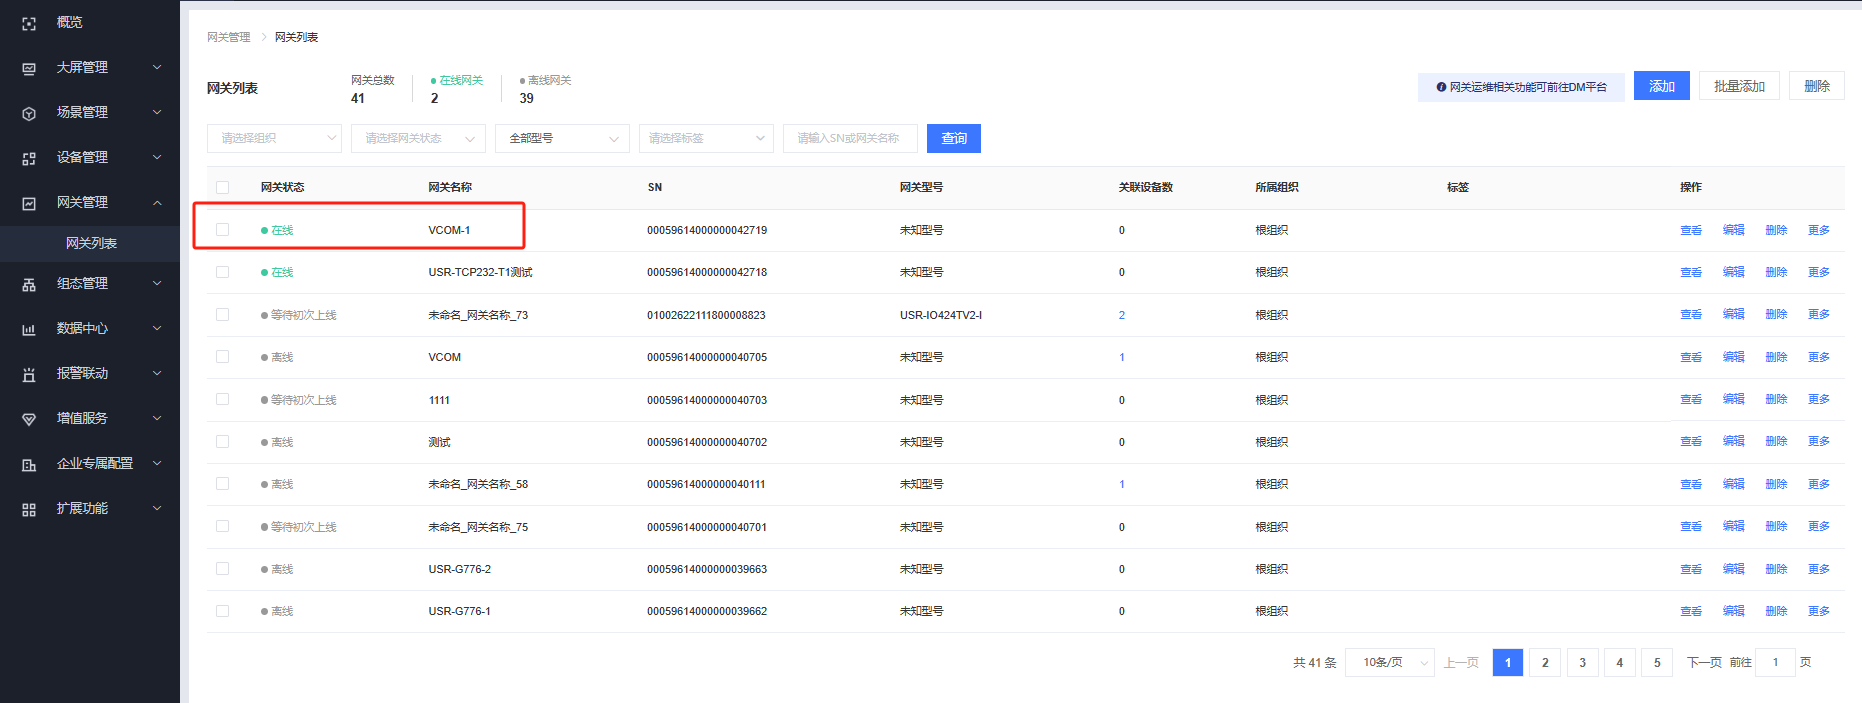
Task: Expand the 企业专属配置 menu item
Action: 94,464
